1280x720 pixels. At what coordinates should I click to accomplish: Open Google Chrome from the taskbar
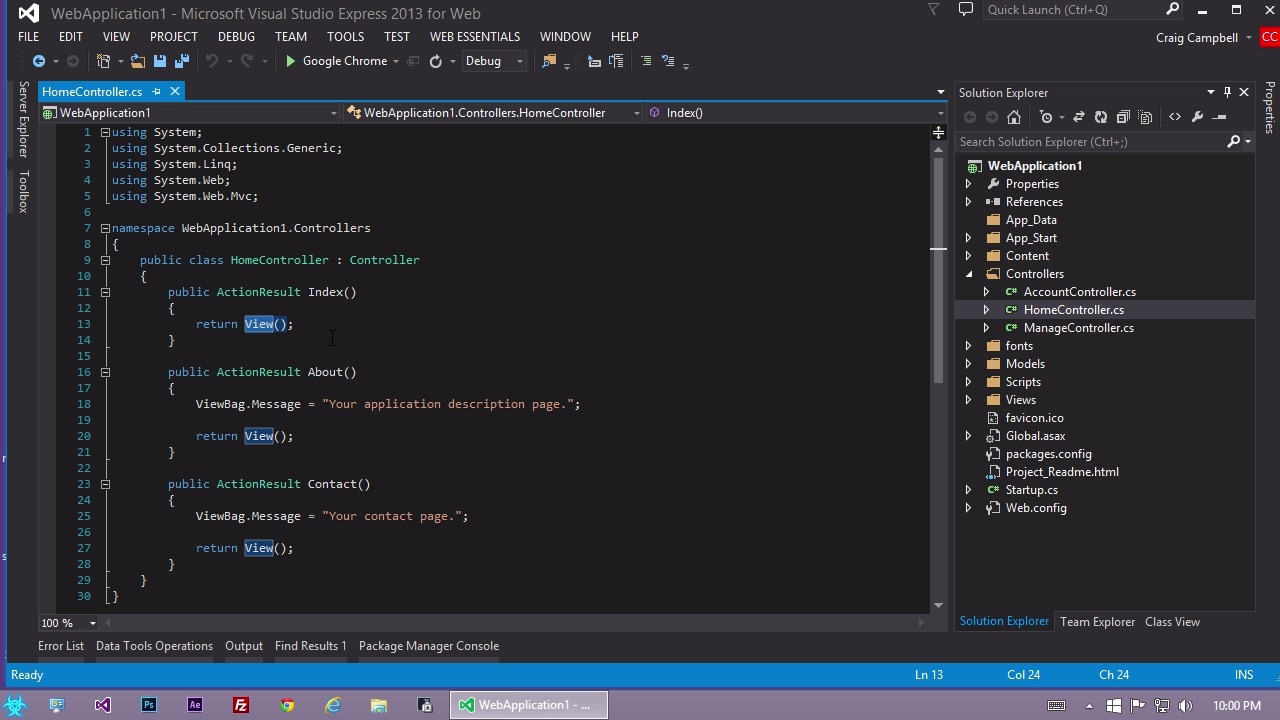click(287, 705)
